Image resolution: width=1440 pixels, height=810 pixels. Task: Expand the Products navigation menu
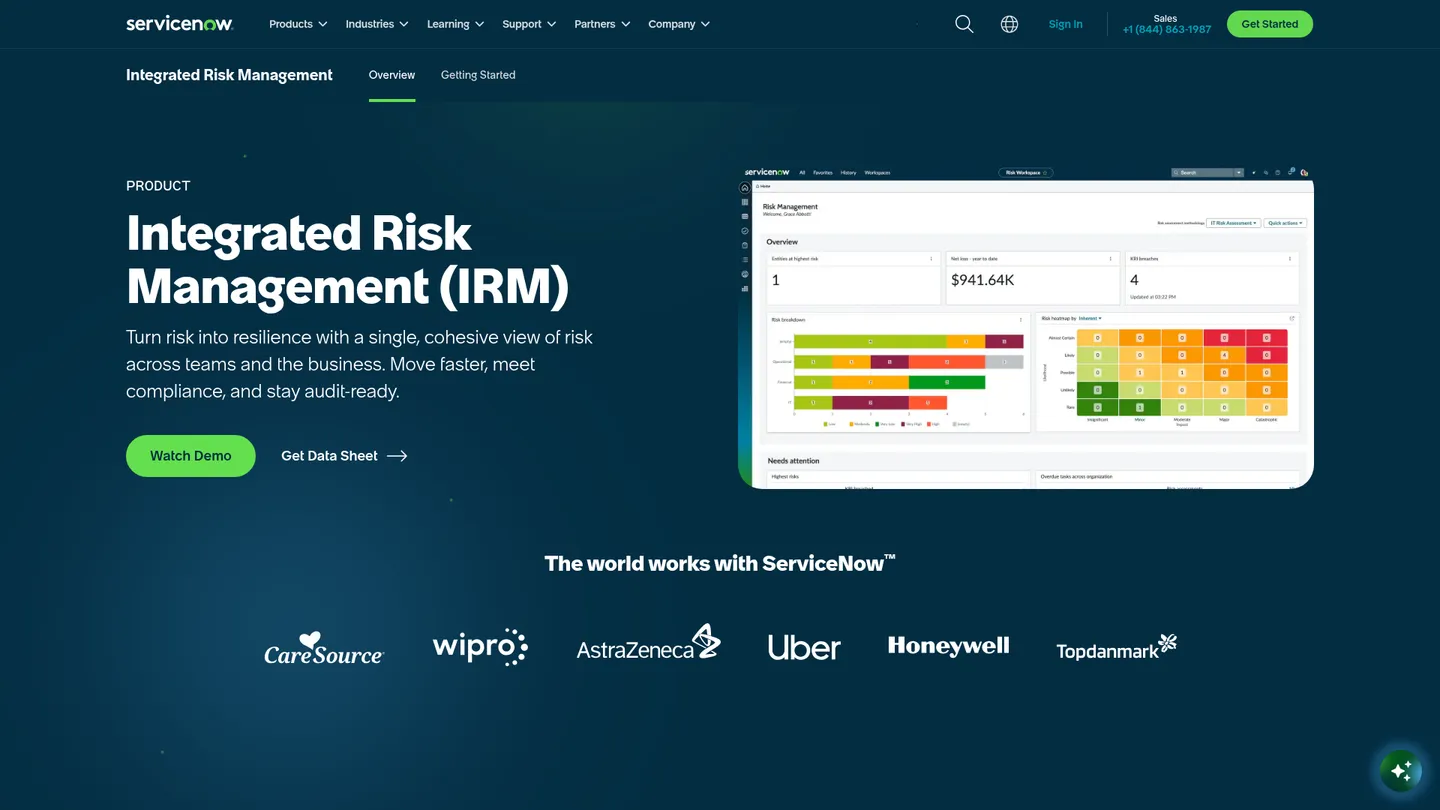click(298, 24)
